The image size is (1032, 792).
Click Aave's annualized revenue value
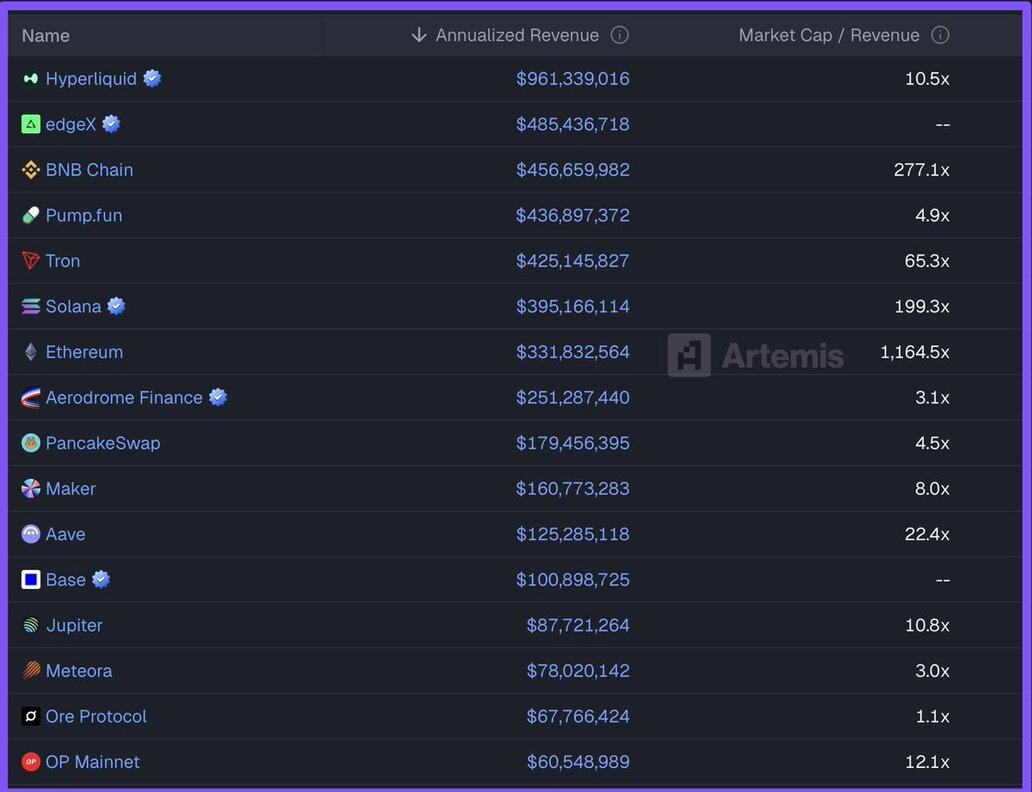(572, 534)
